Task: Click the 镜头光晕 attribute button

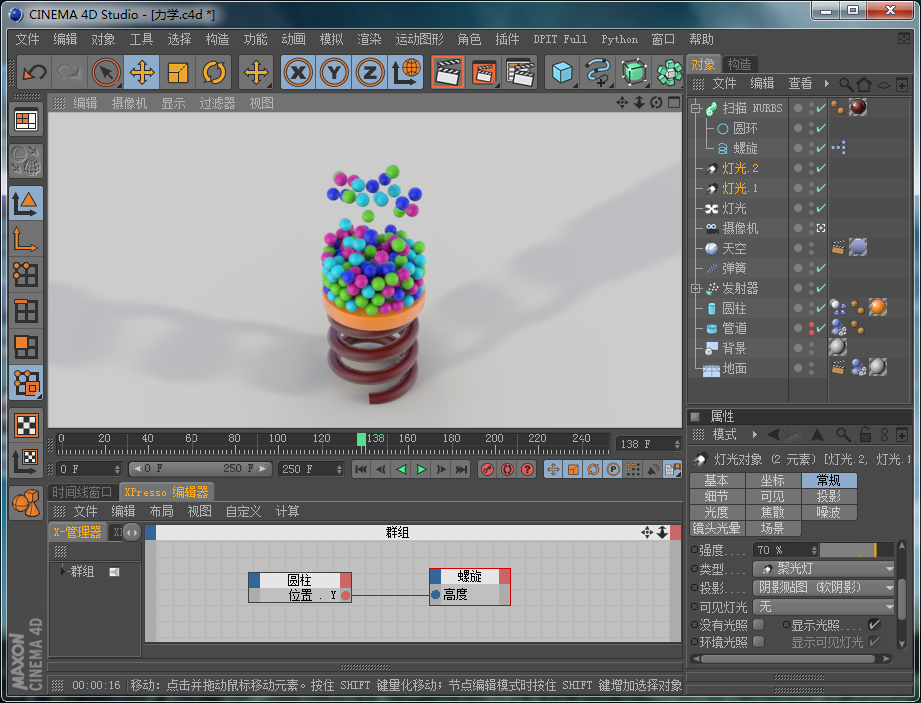Action: coord(716,528)
